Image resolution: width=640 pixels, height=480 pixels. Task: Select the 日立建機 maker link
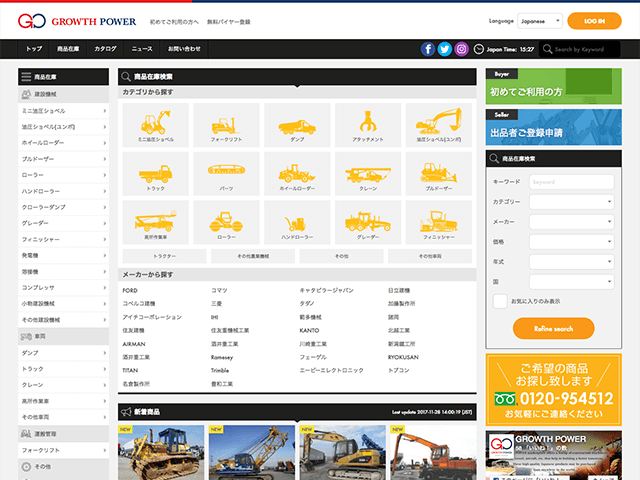399,290
